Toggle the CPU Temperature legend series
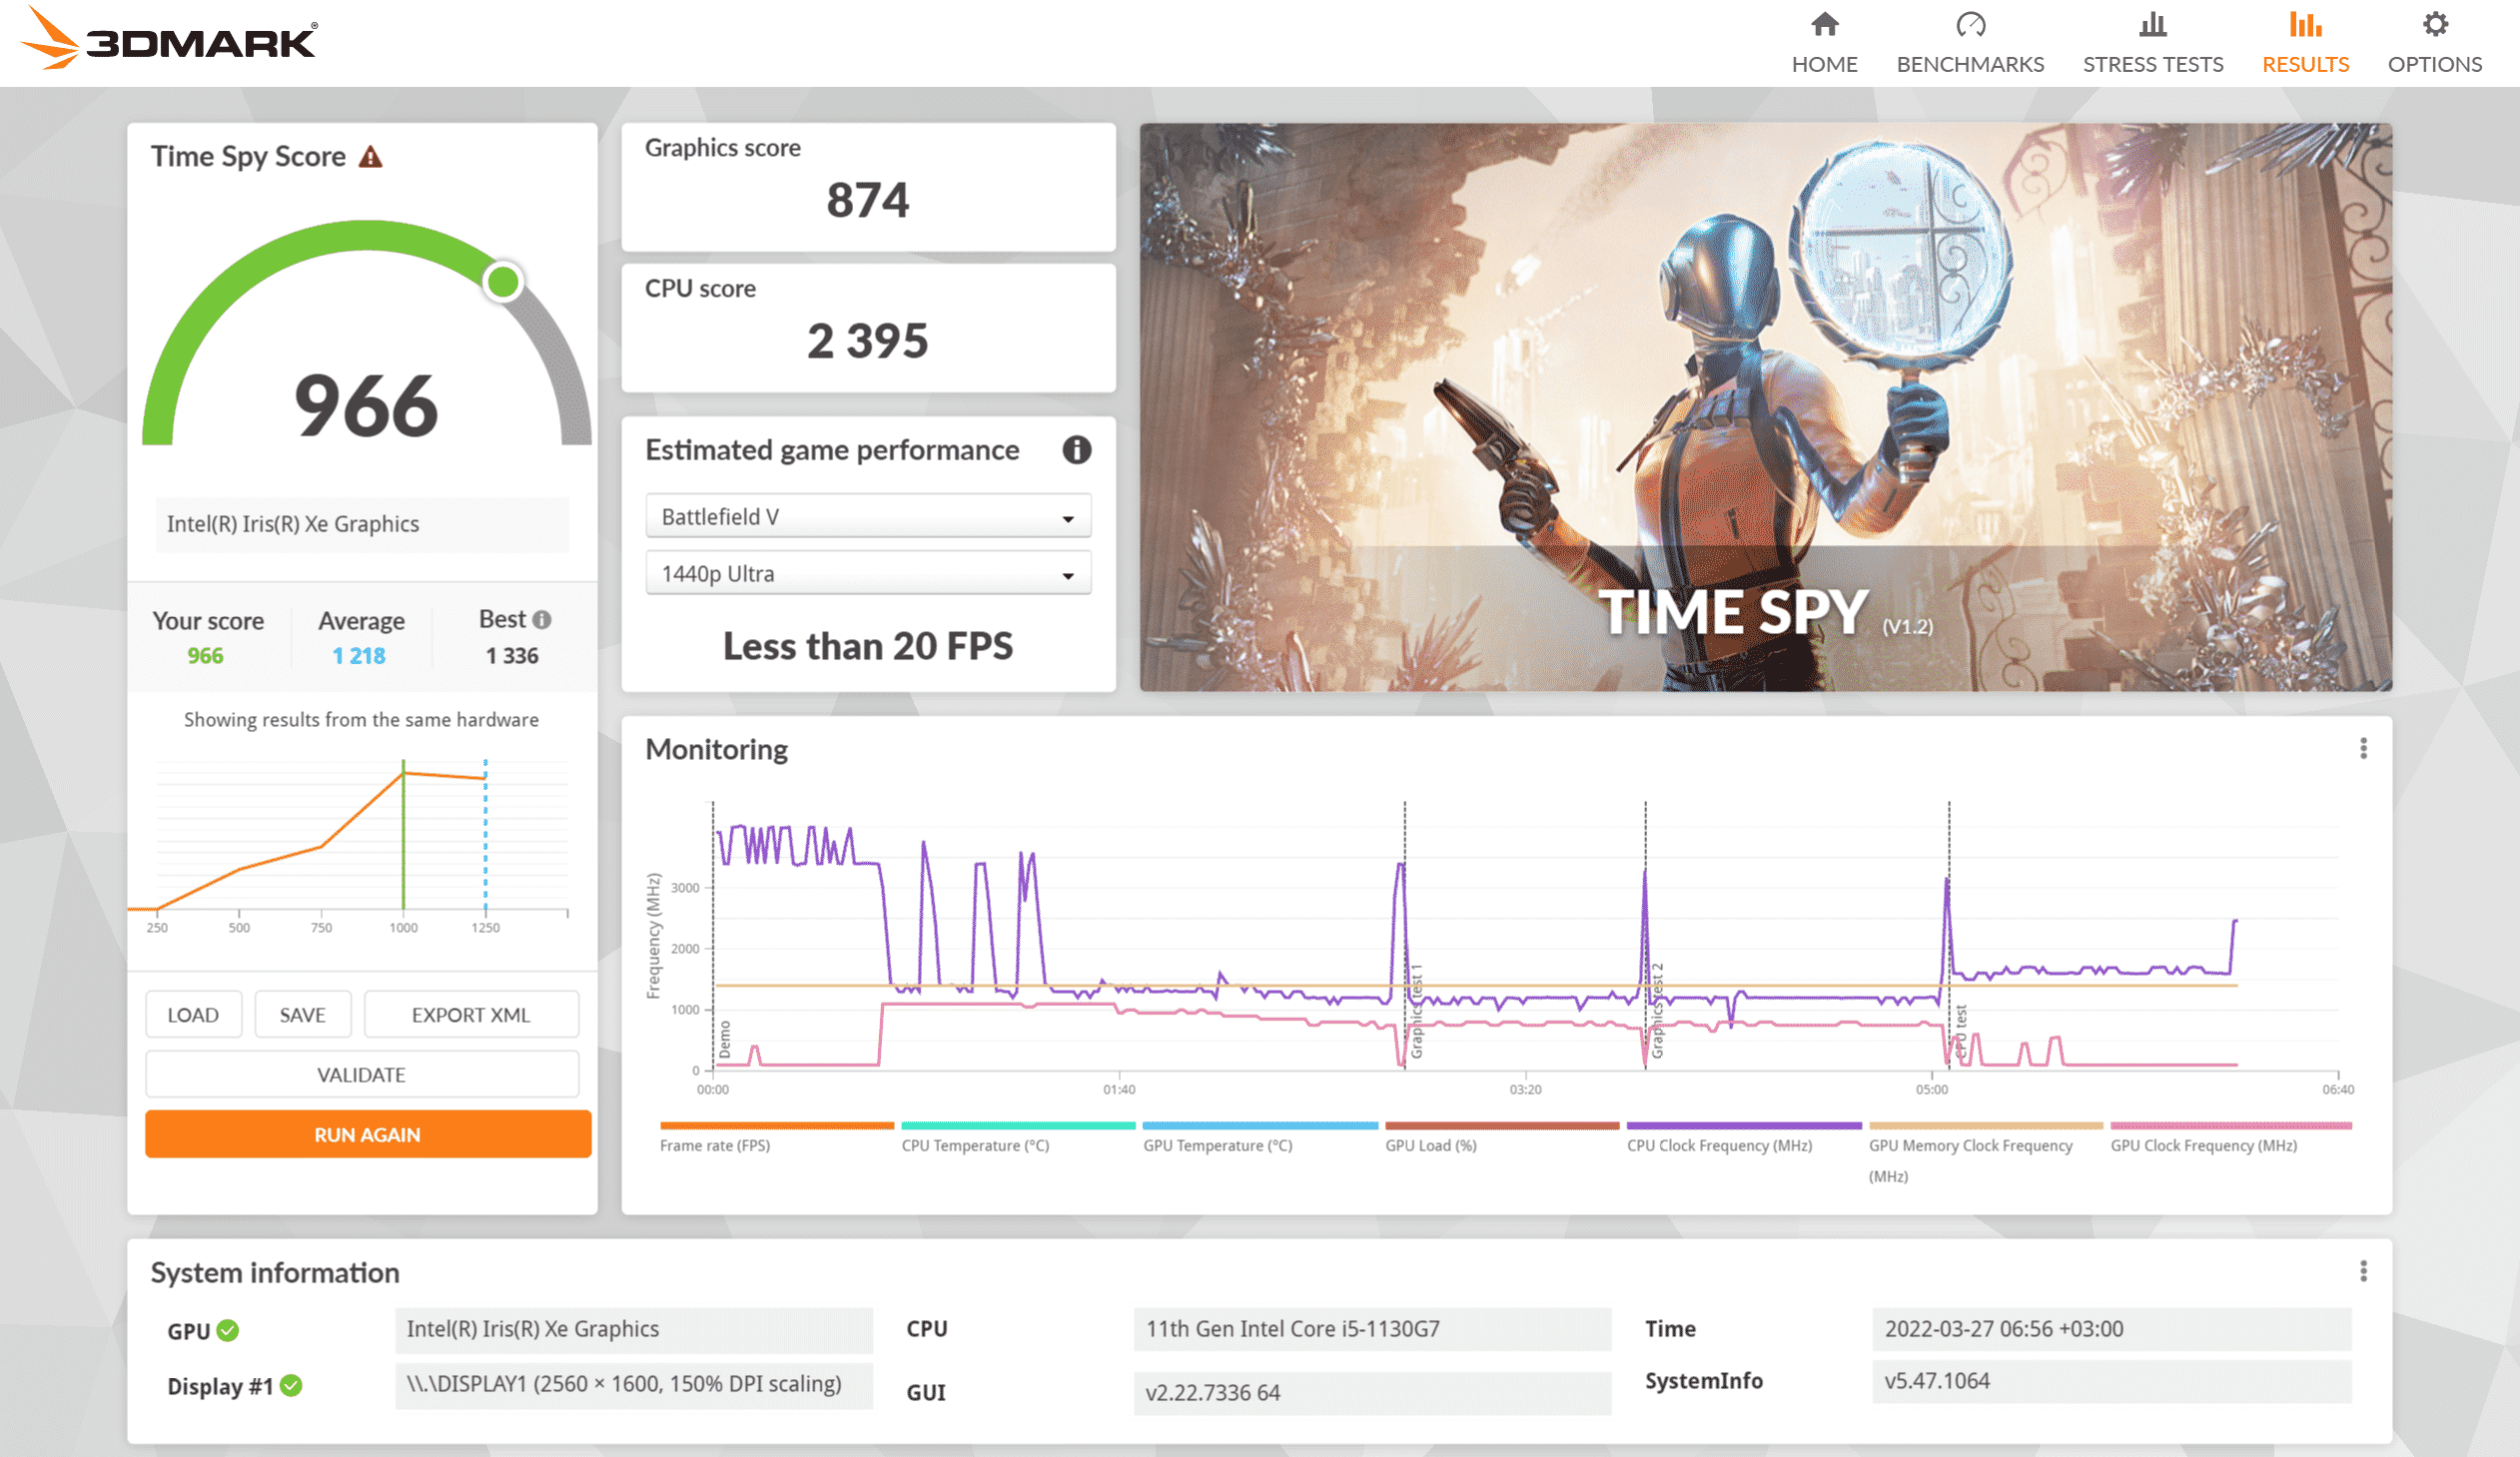This screenshot has height=1457, width=2520. pyautogui.click(x=975, y=1145)
